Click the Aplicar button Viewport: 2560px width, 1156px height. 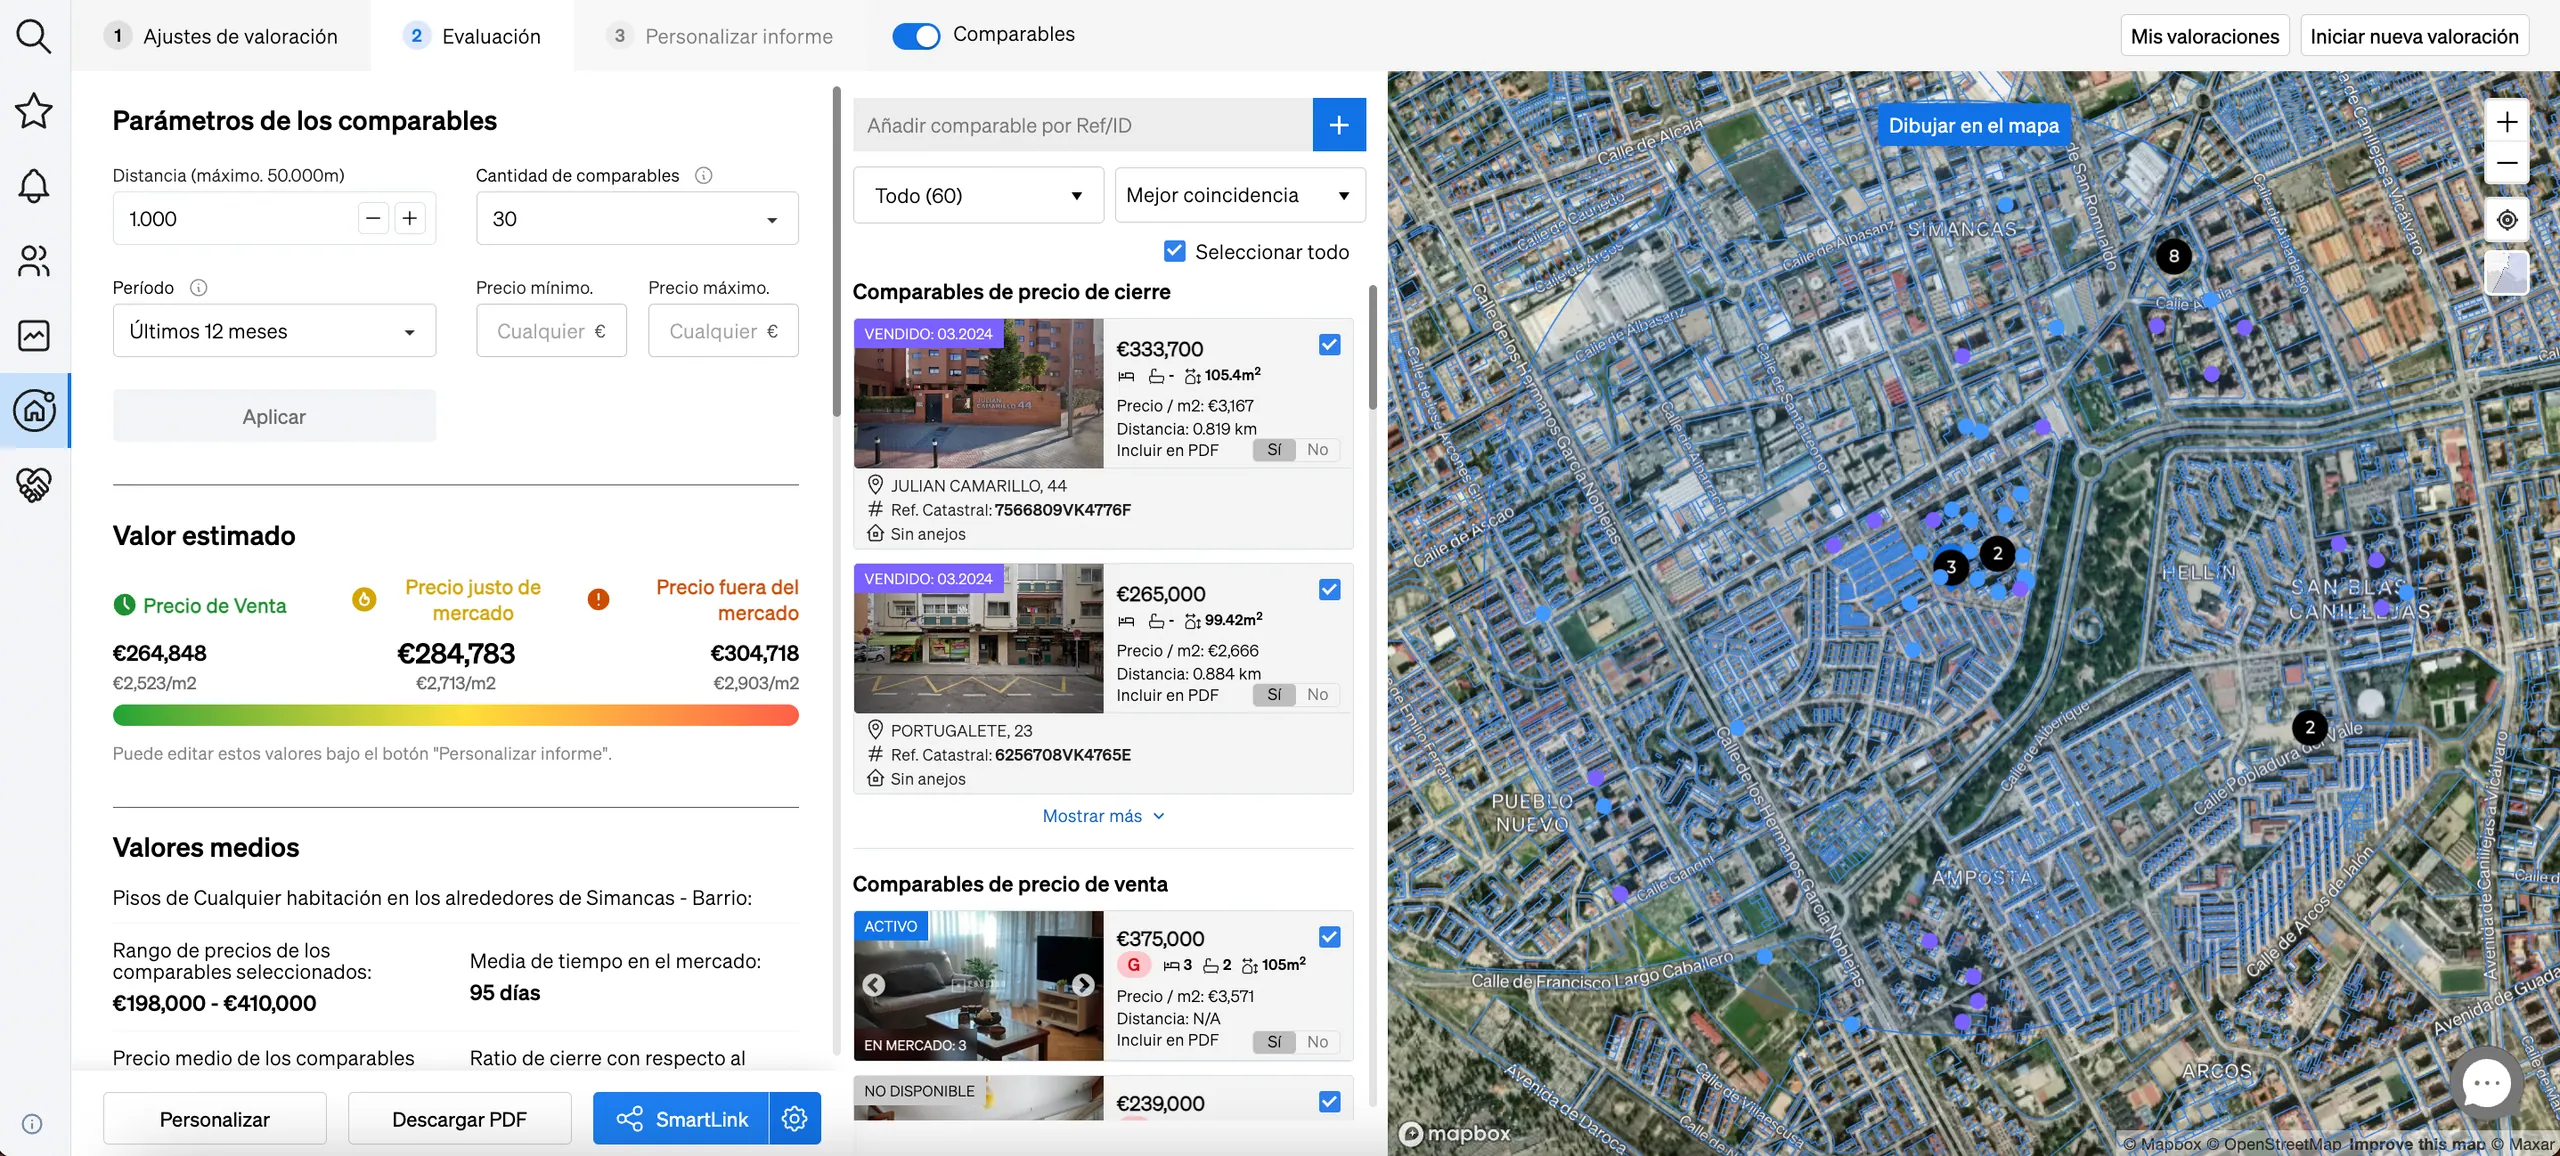pos(274,416)
